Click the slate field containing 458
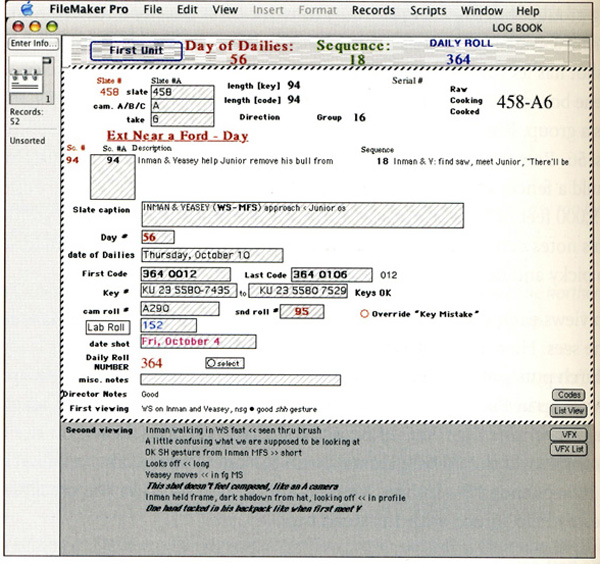This screenshot has height=564, width=600. (181, 91)
